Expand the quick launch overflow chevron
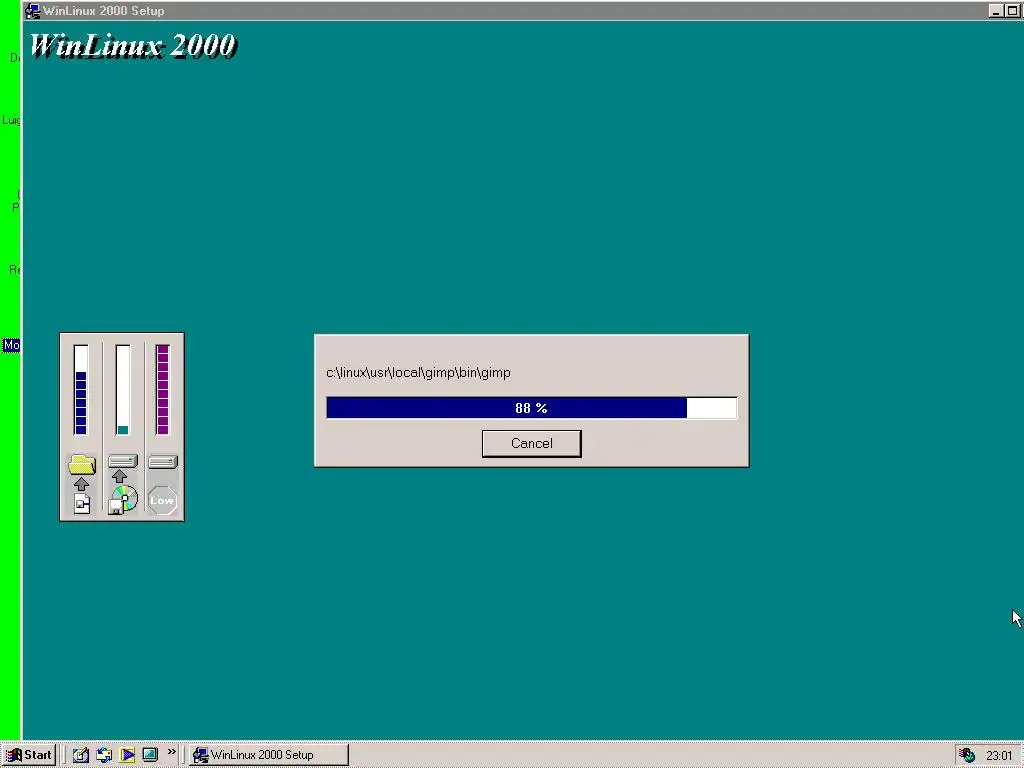This screenshot has width=1024, height=768. pyautogui.click(x=172, y=752)
